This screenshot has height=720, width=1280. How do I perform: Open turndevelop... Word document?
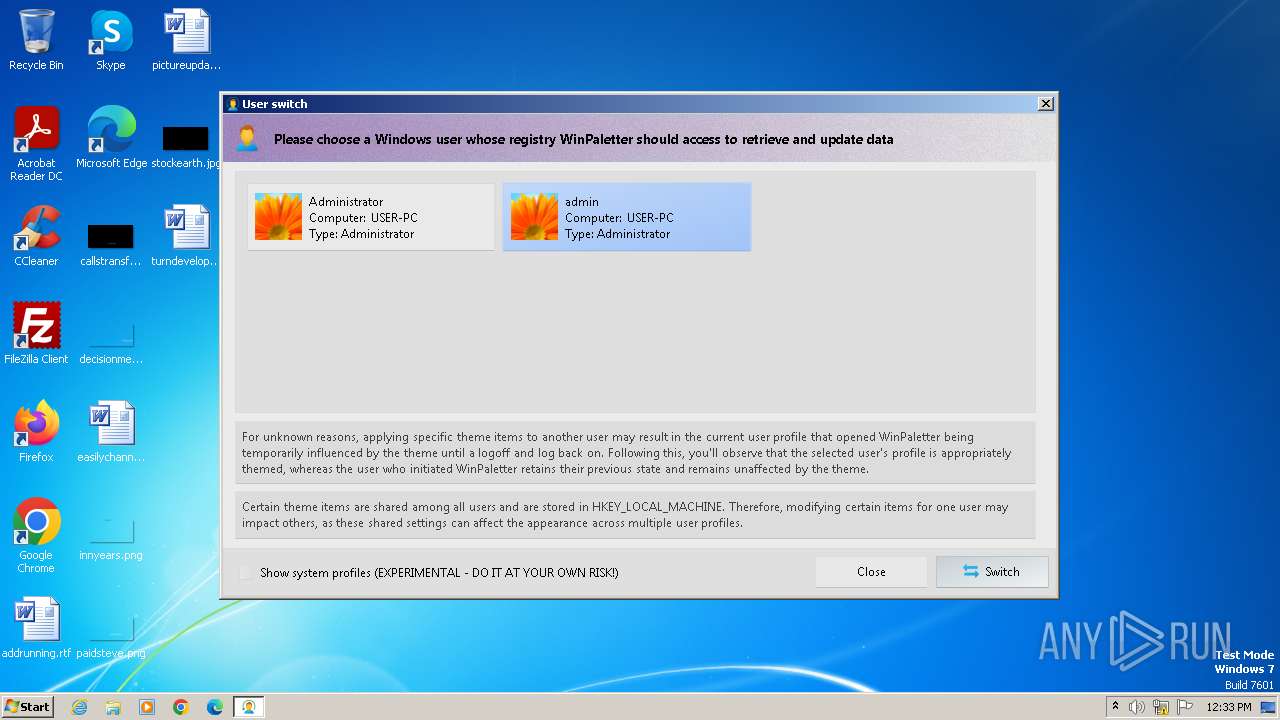tap(186, 236)
